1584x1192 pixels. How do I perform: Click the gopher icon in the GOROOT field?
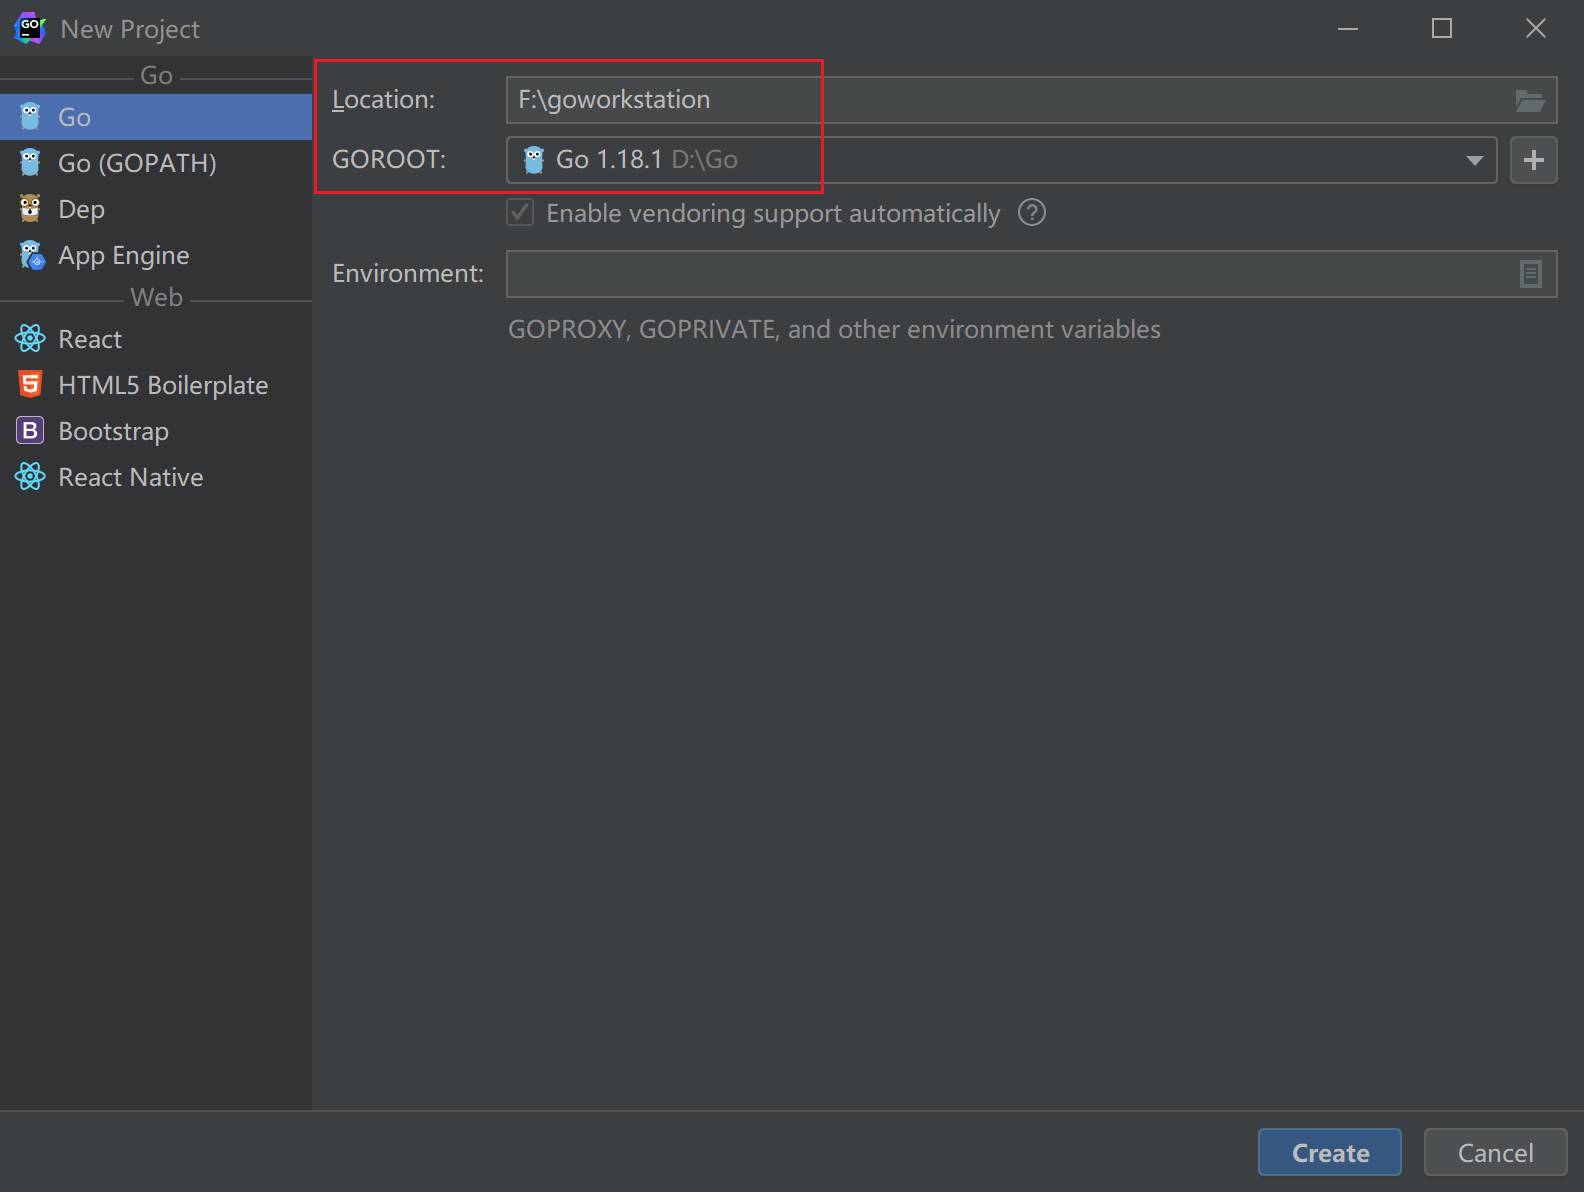click(x=534, y=160)
